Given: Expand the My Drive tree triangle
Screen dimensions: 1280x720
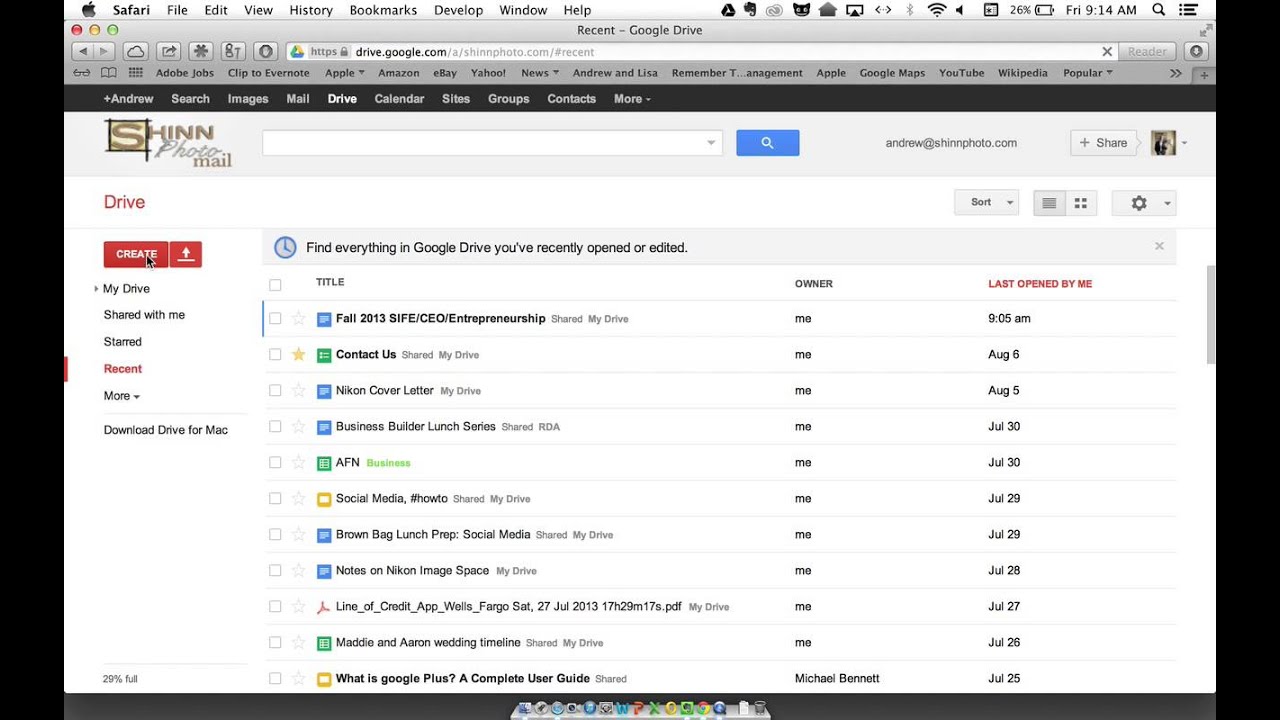Looking at the screenshot, I should tap(96, 289).
